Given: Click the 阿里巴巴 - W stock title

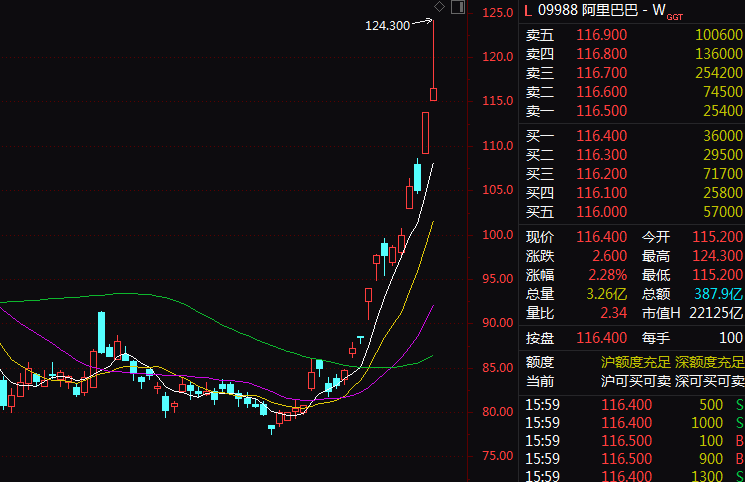Looking at the screenshot, I should 630,10.
